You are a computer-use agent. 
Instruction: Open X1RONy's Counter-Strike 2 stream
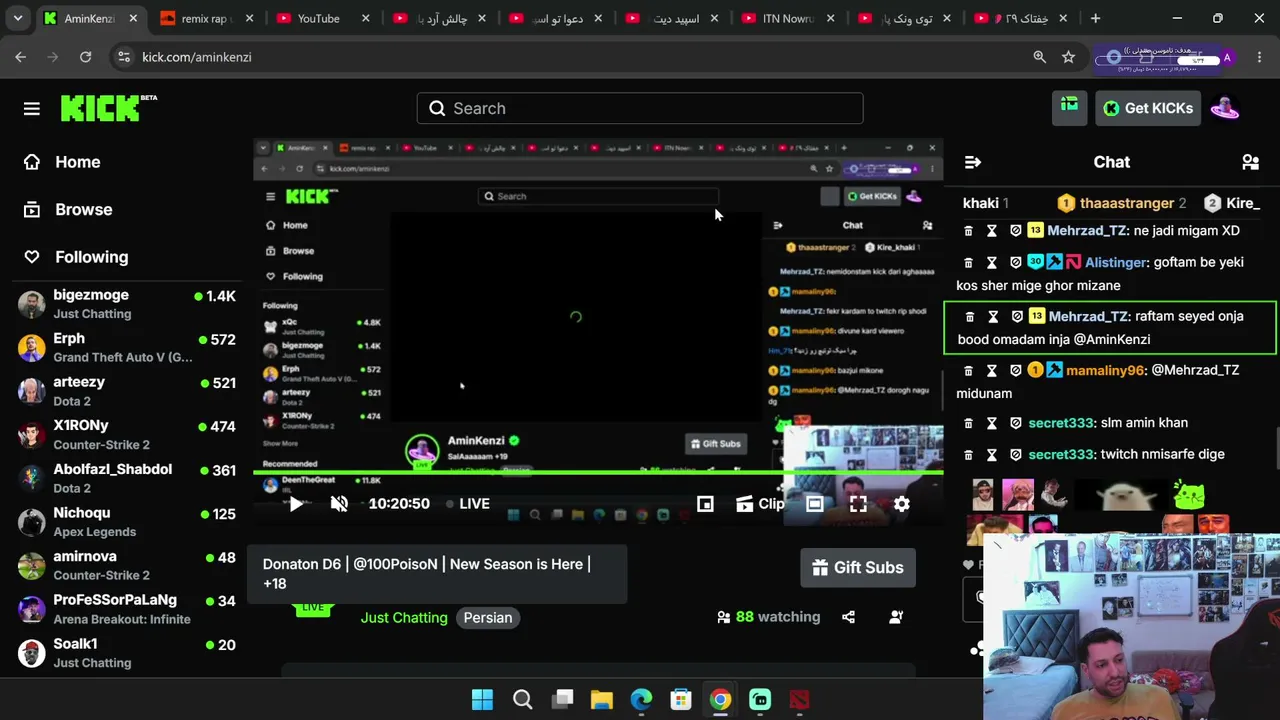[x=127, y=434]
